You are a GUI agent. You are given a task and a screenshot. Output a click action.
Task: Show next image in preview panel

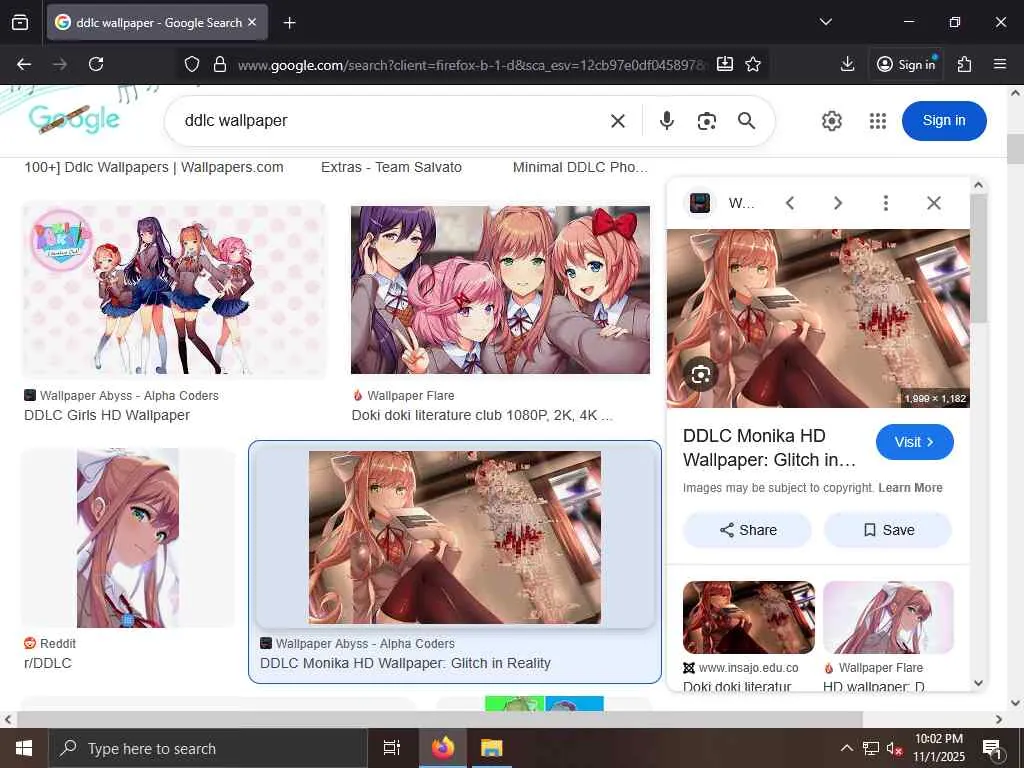pos(838,203)
